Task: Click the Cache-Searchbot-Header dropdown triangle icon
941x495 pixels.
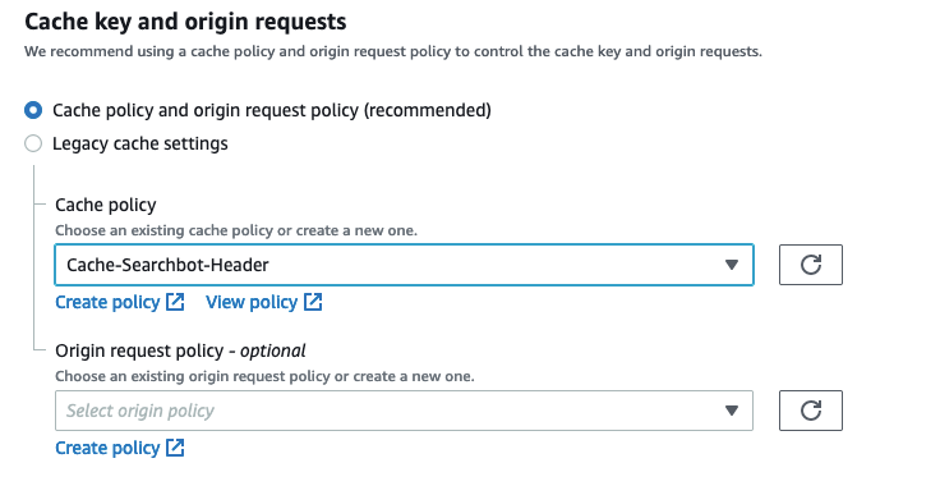Action: pos(731,265)
